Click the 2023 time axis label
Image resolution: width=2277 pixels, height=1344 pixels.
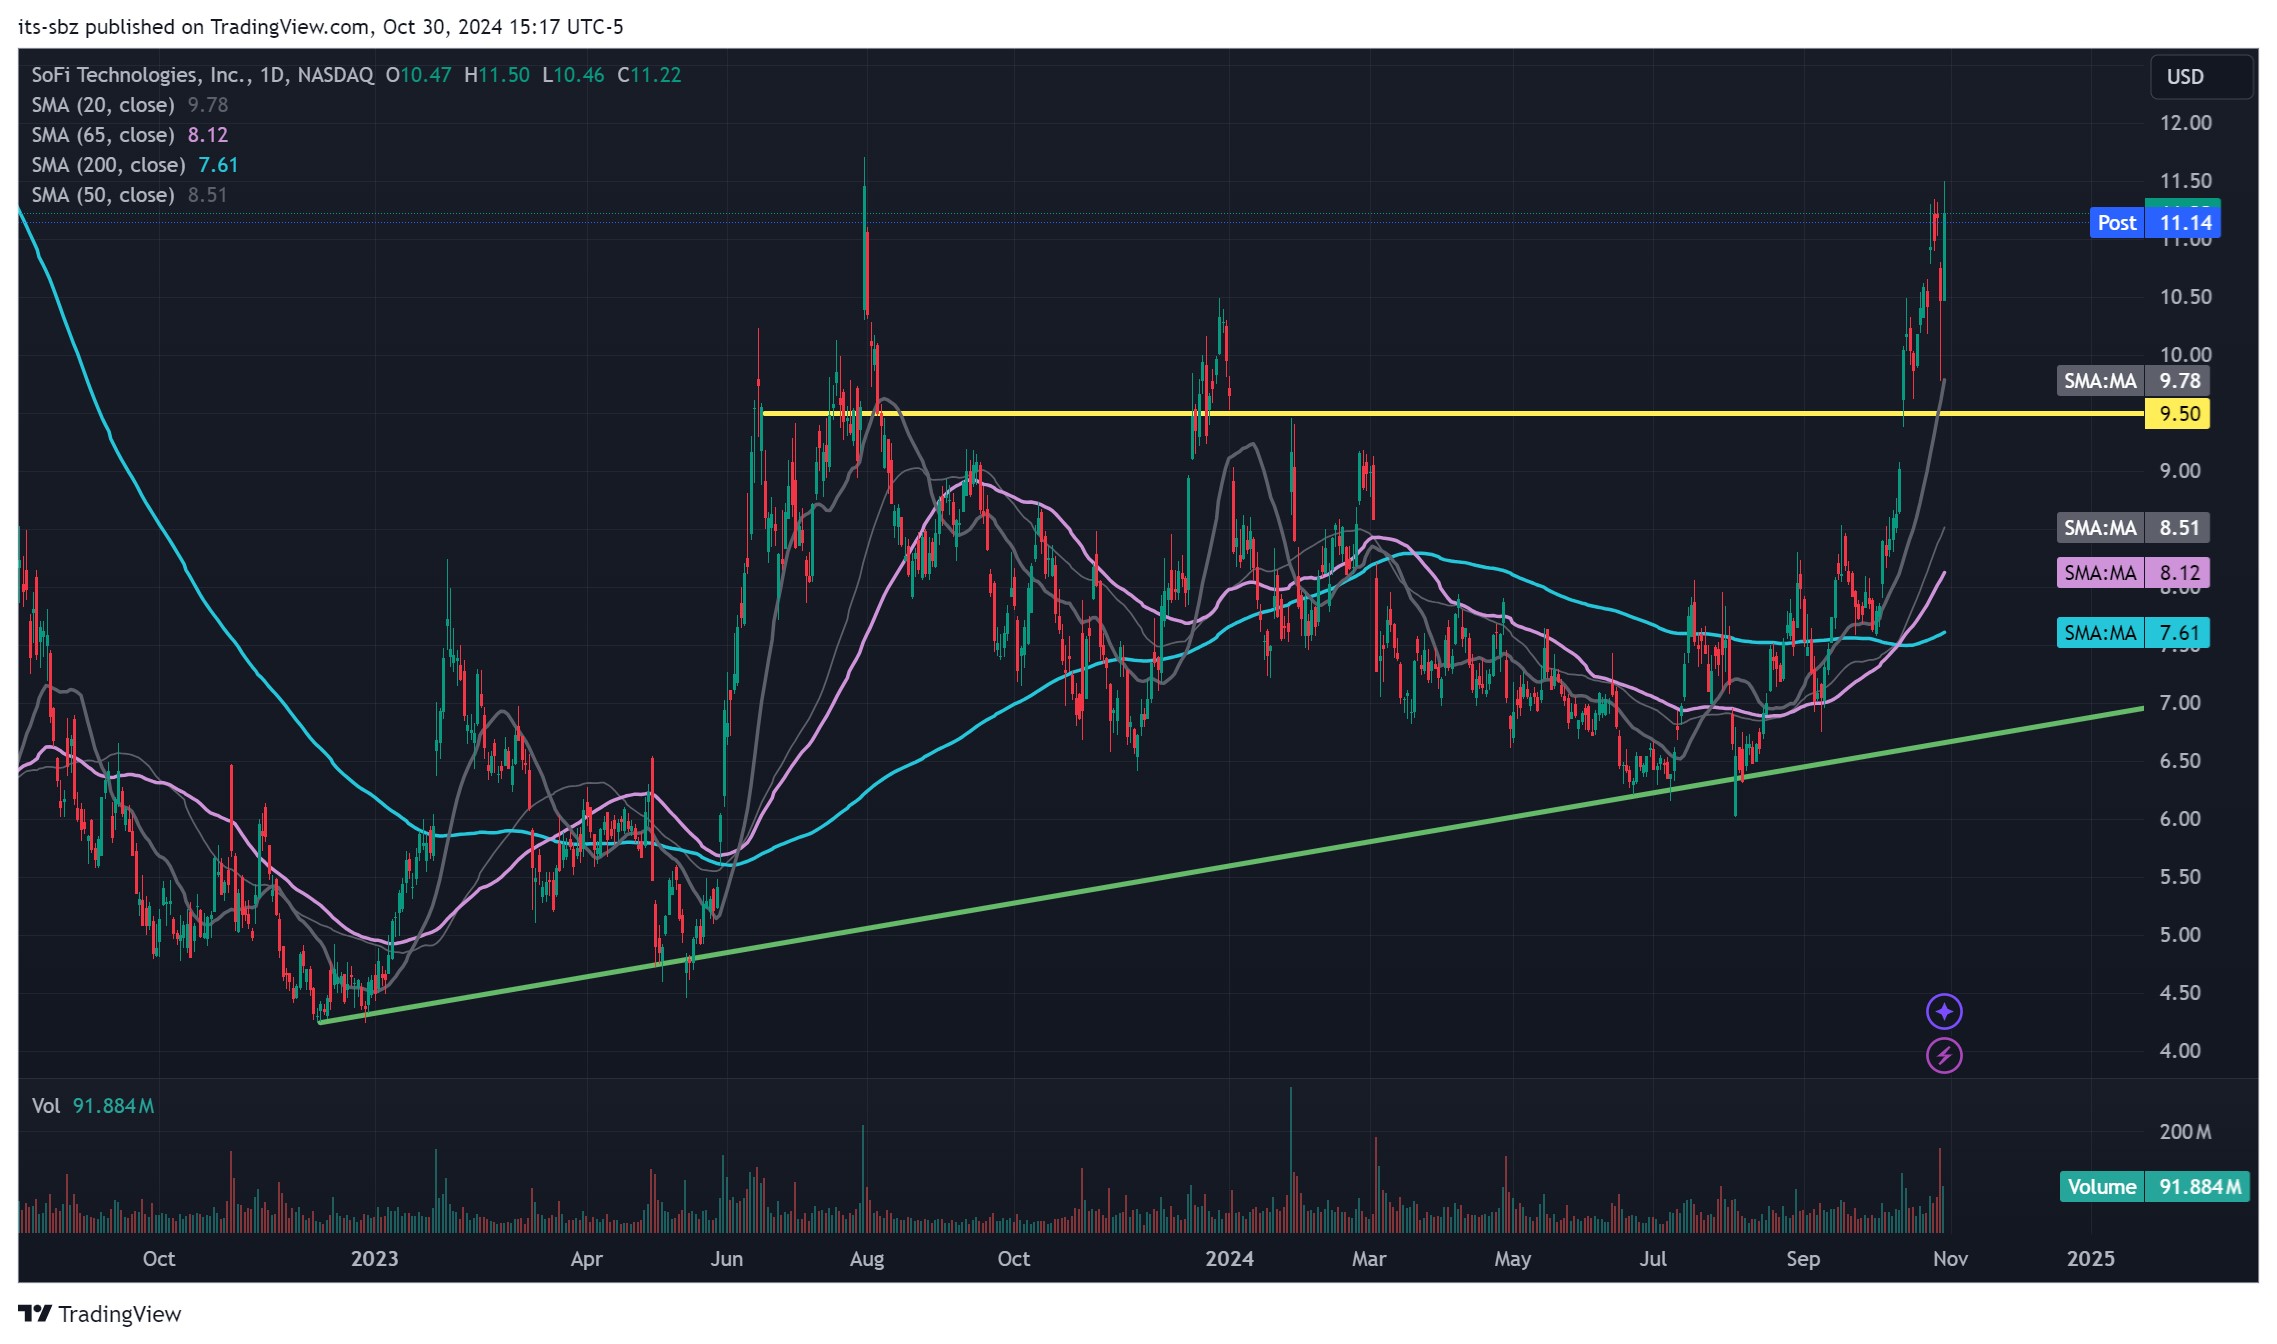(x=374, y=1259)
